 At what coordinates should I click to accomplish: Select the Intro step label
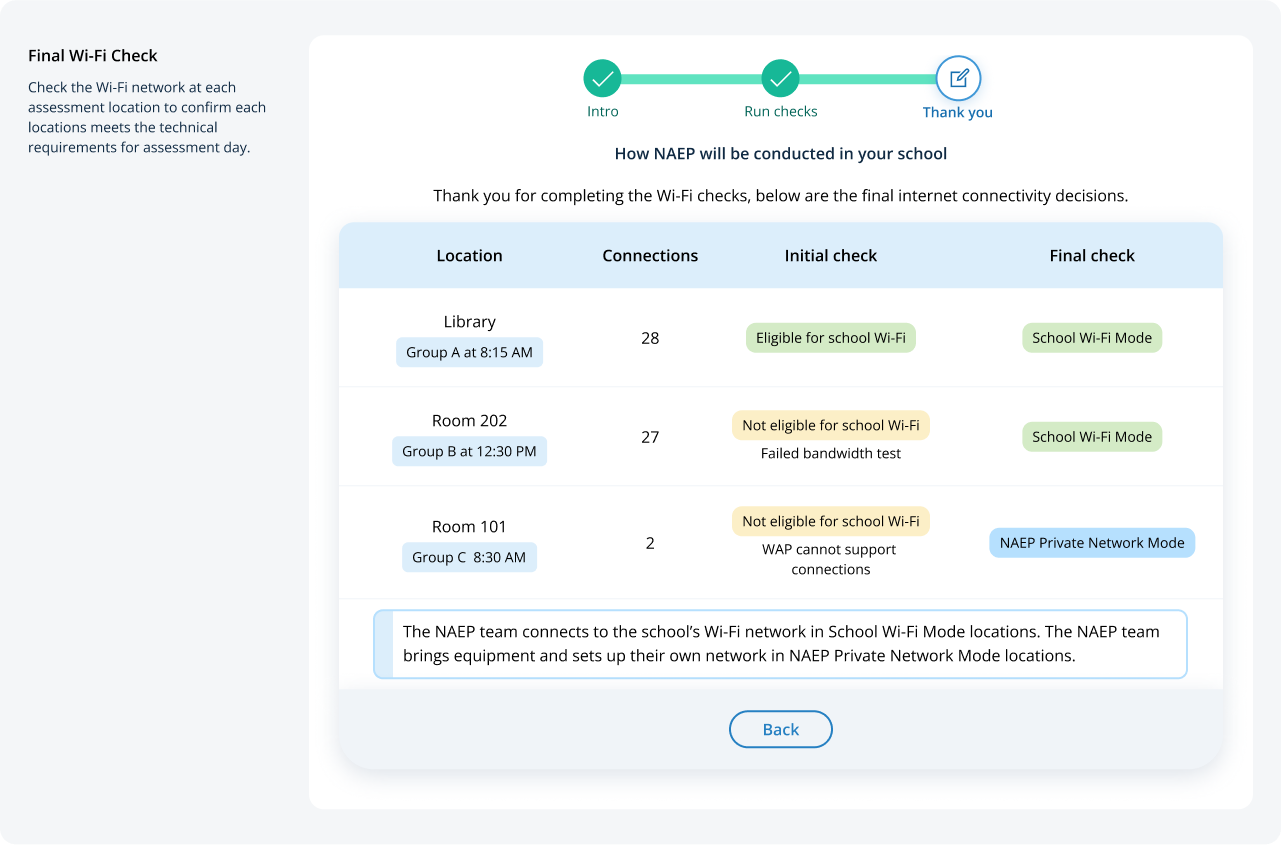point(602,112)
